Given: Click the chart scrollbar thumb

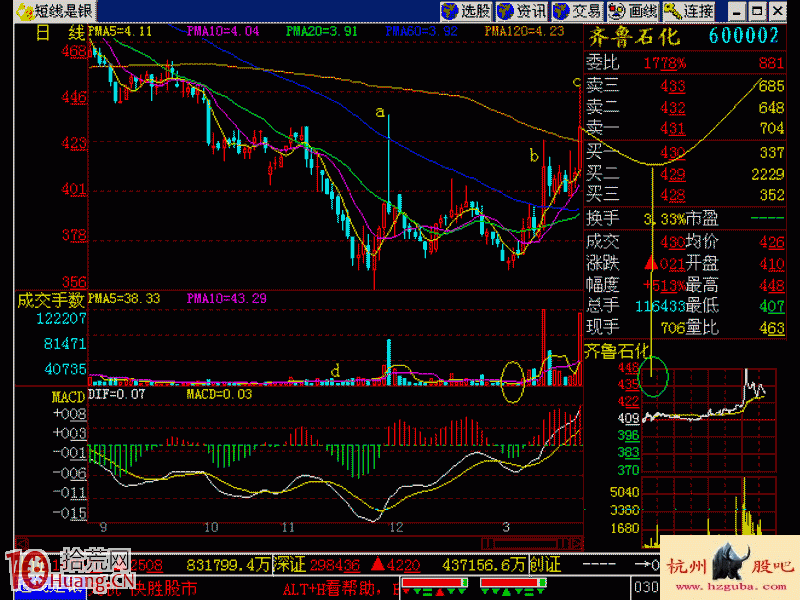Looking at the screenshot, I should pyautogui.click(x=526, y=543).
